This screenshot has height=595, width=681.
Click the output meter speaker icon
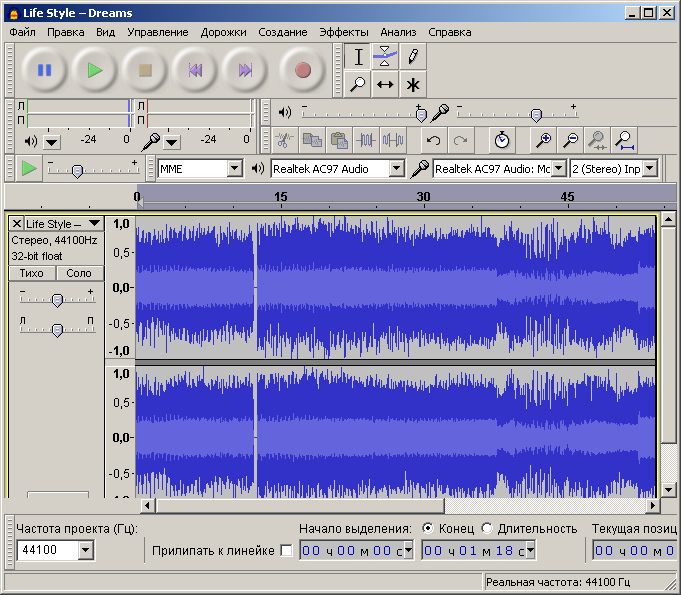coord(30,141)
